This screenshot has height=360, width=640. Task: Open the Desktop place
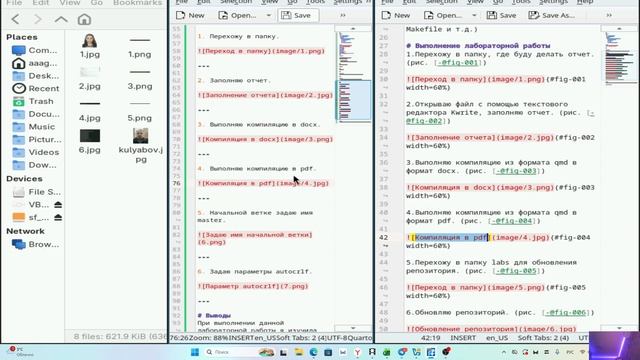tap(35, 76)
